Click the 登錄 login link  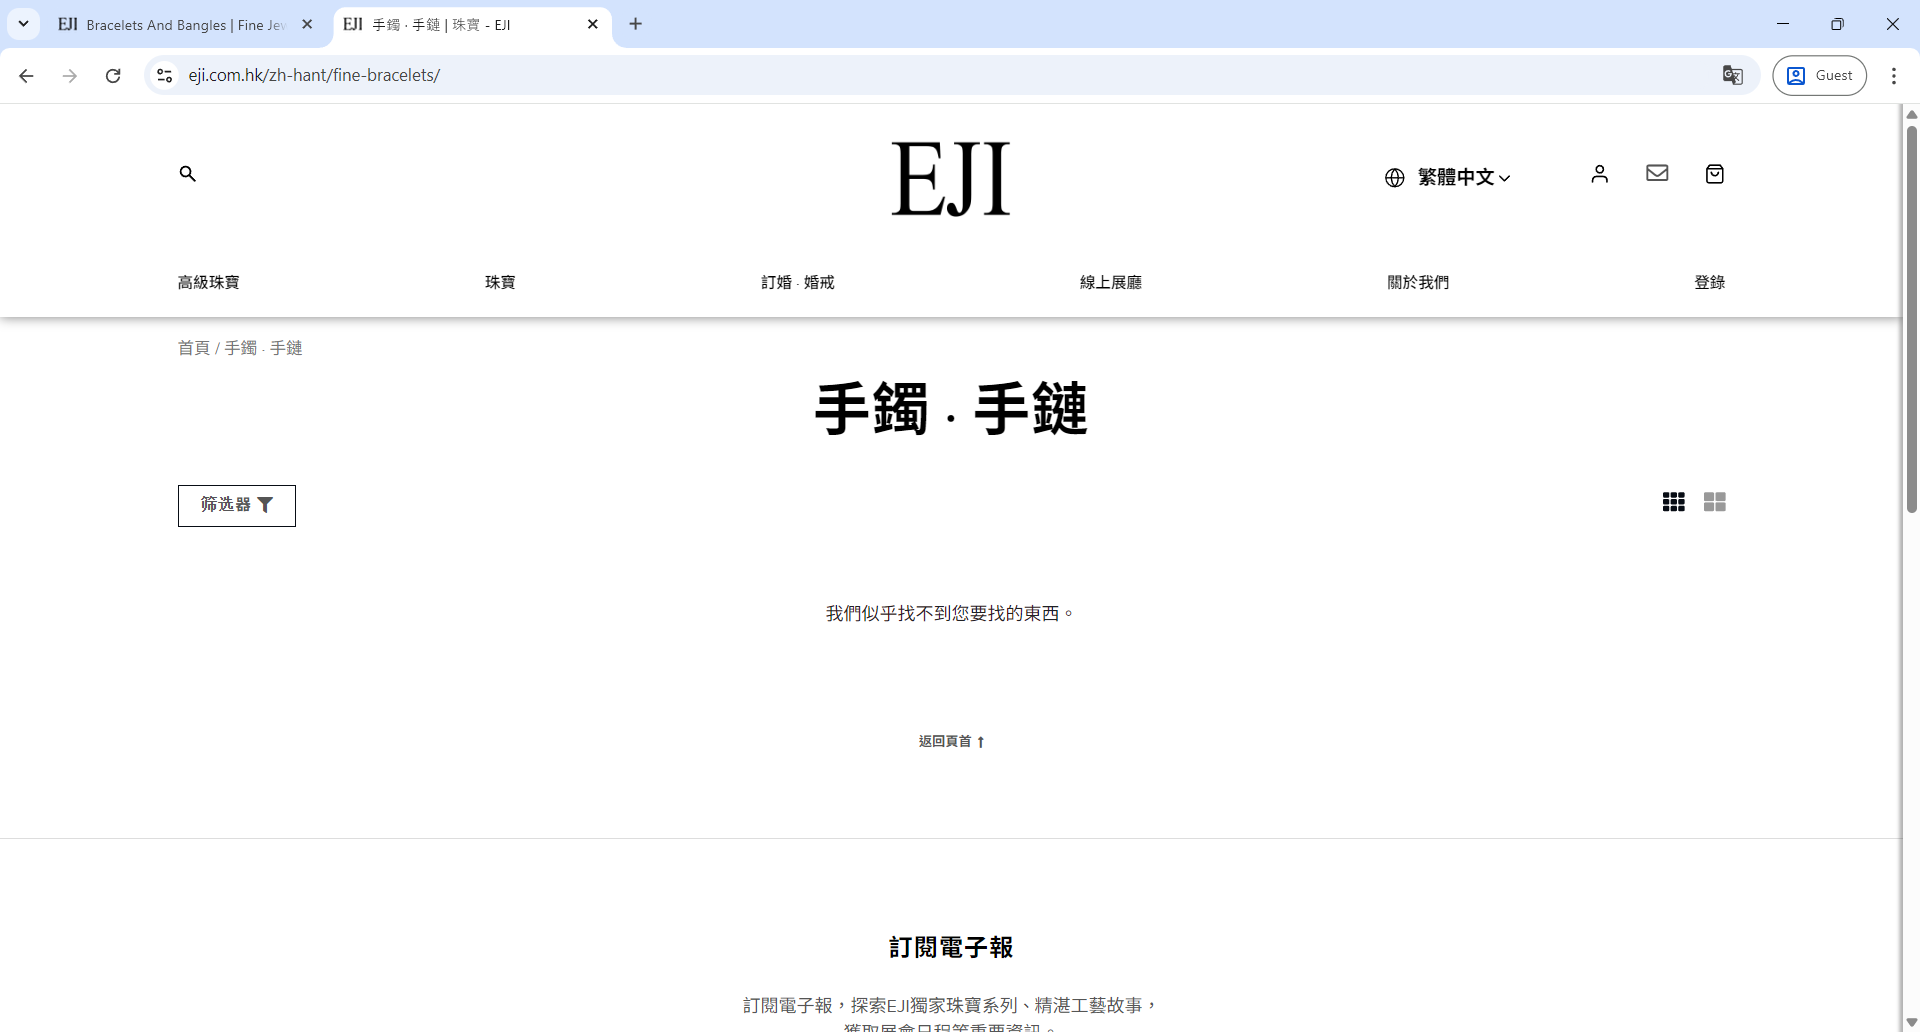1710,283
